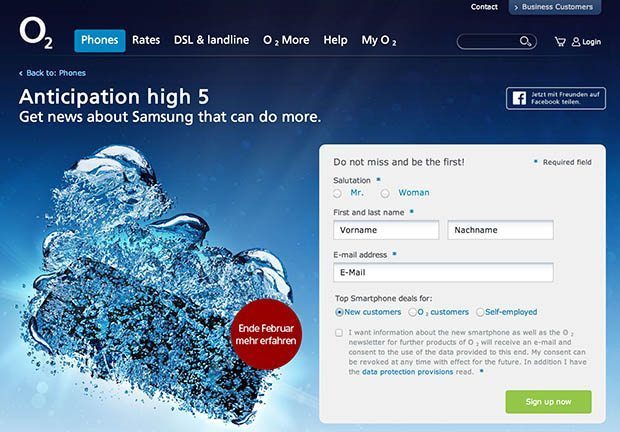Open the Rates menu item

click(146, 40)
